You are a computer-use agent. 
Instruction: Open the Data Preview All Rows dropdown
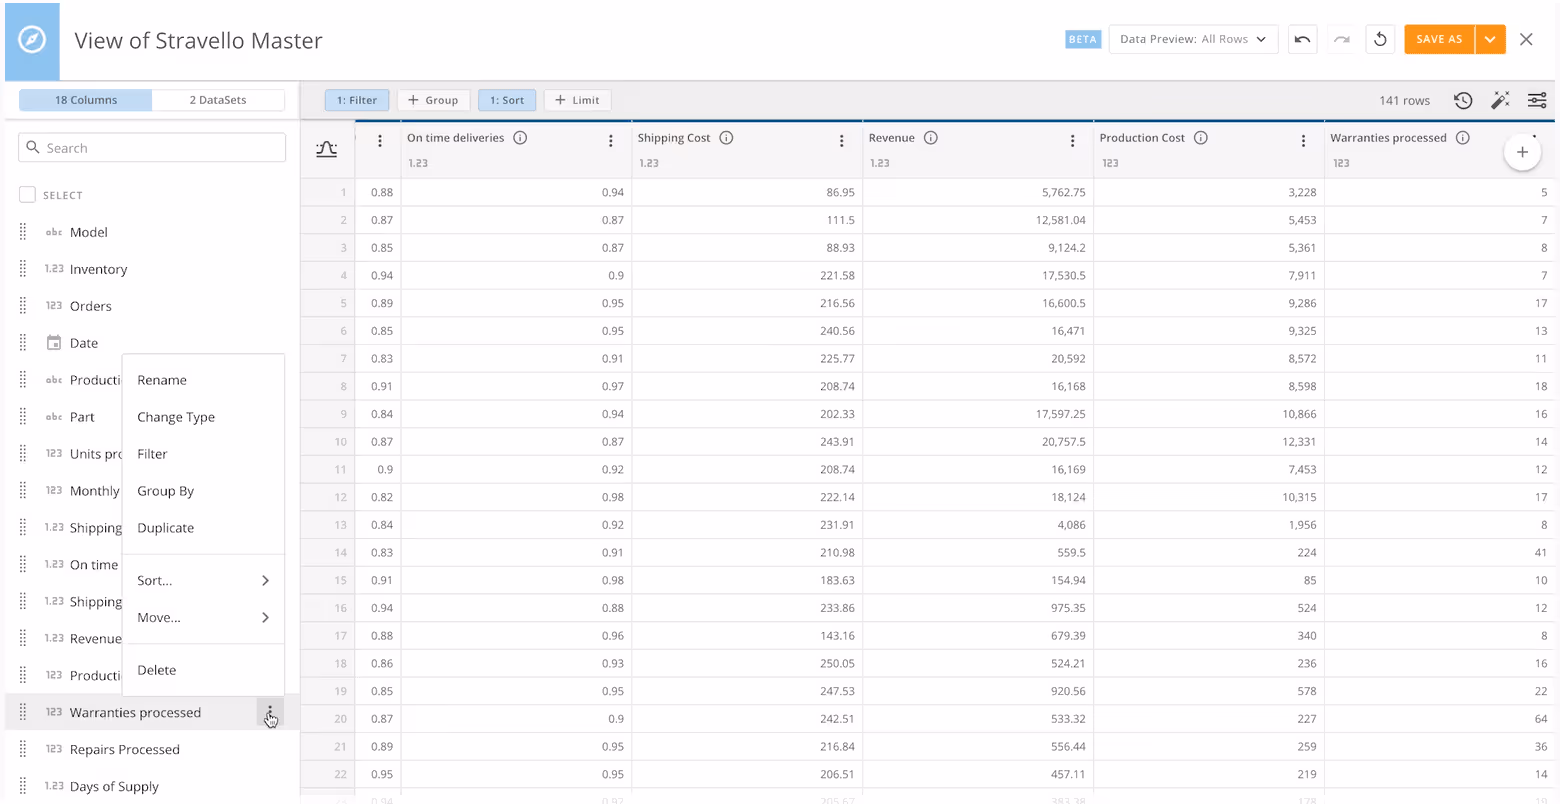(x=1193, y=39)
